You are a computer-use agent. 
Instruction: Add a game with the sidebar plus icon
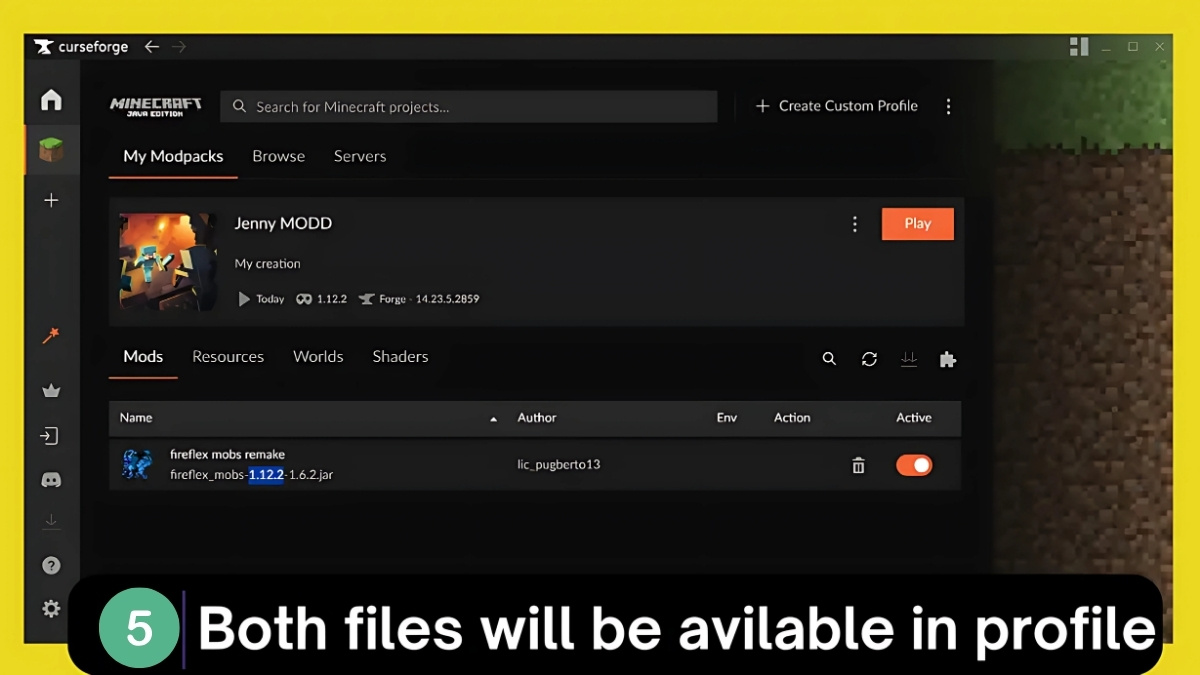click(51, 200)
